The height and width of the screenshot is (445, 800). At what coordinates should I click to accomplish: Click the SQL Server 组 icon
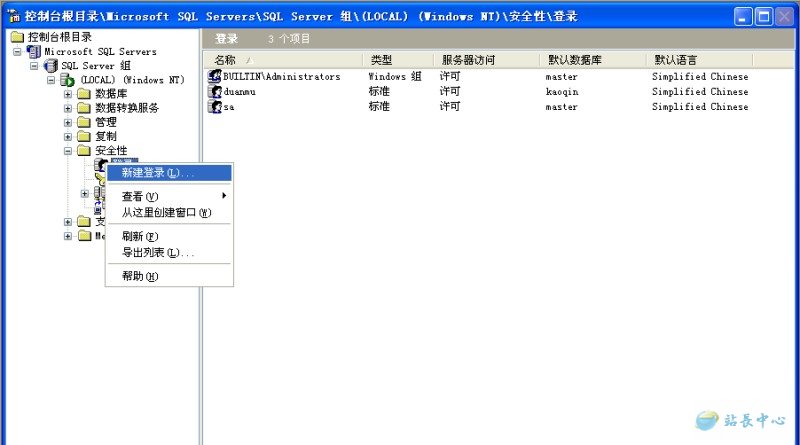51,66
